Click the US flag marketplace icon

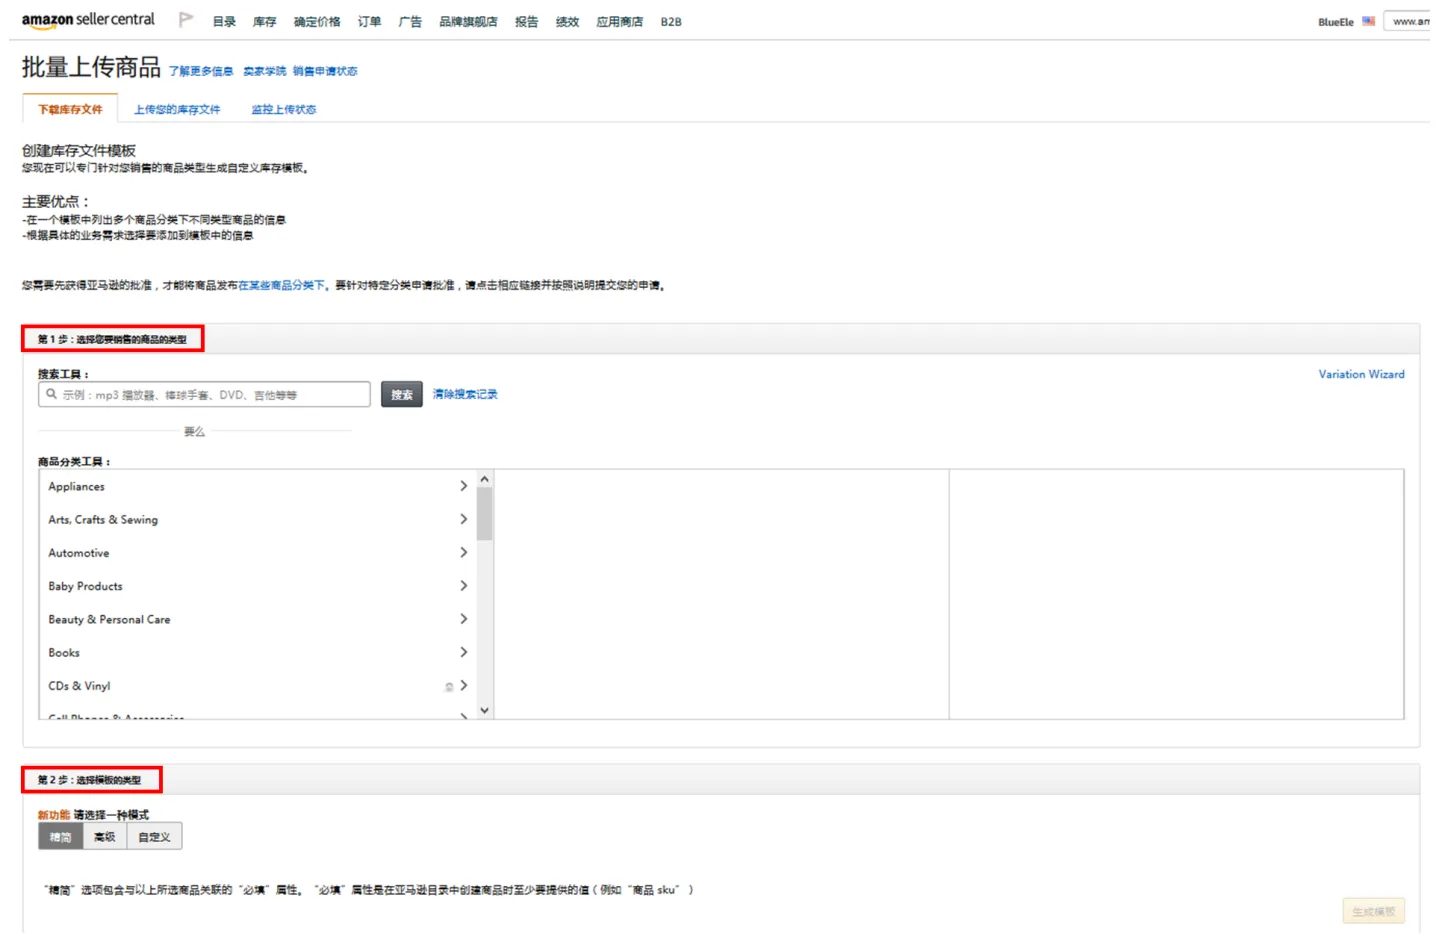1368,21
